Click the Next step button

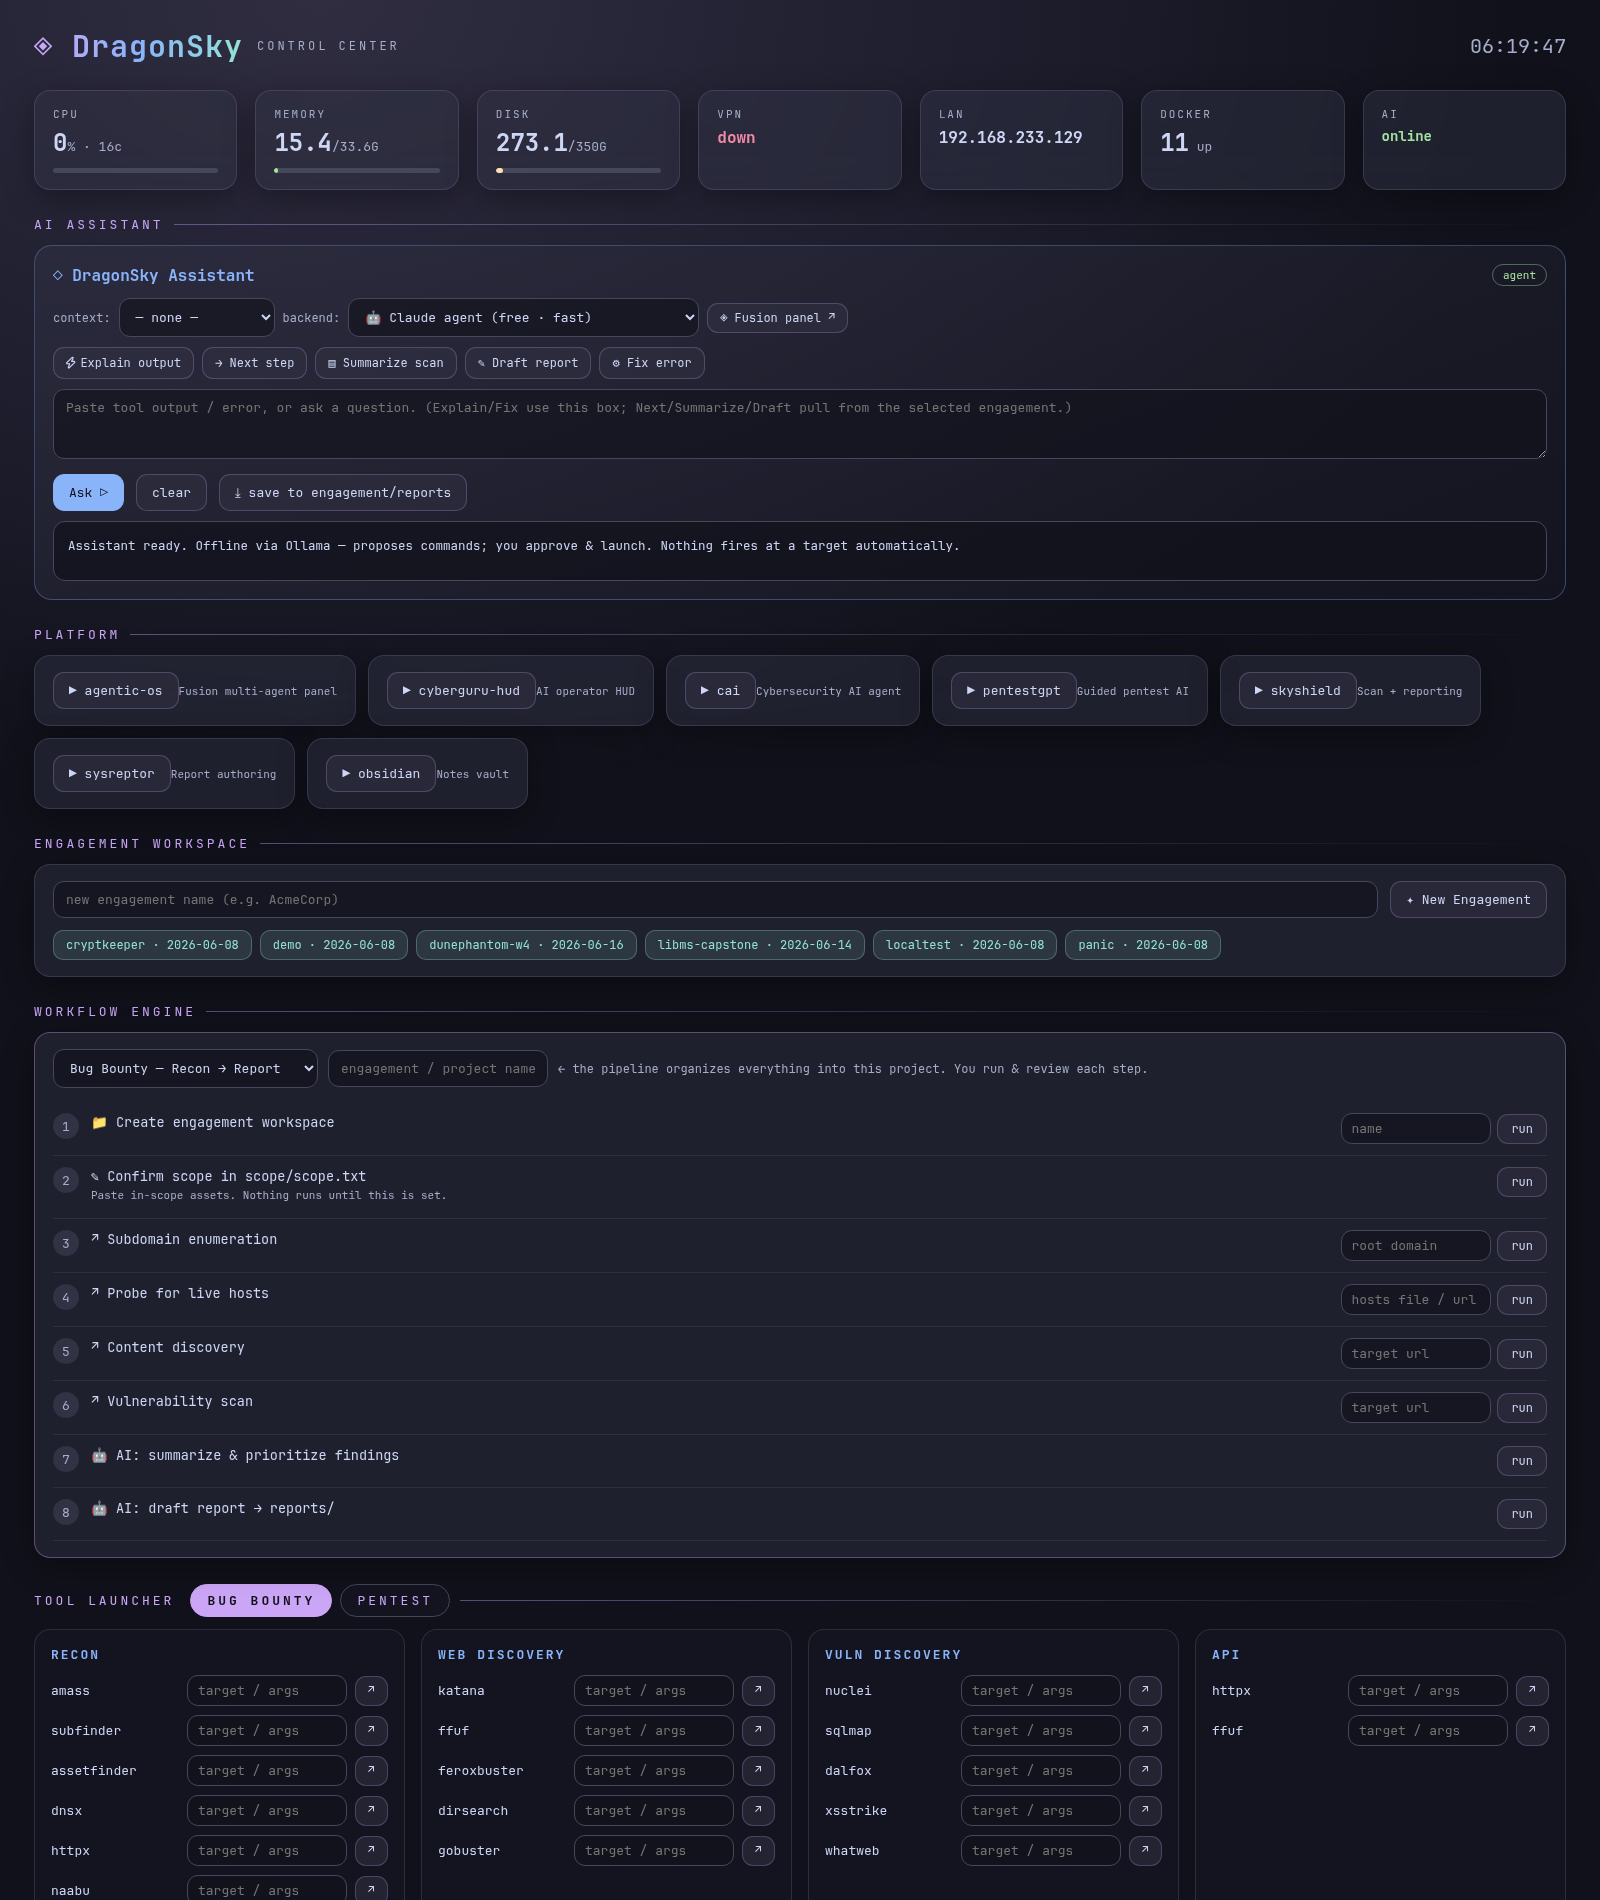point(254,363)
